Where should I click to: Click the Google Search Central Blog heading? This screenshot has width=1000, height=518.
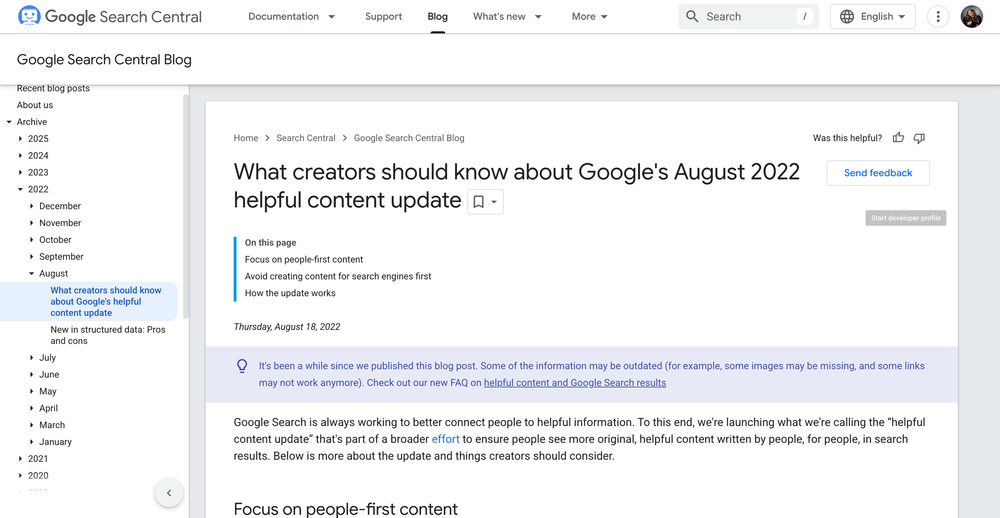[x=104, y=59]
